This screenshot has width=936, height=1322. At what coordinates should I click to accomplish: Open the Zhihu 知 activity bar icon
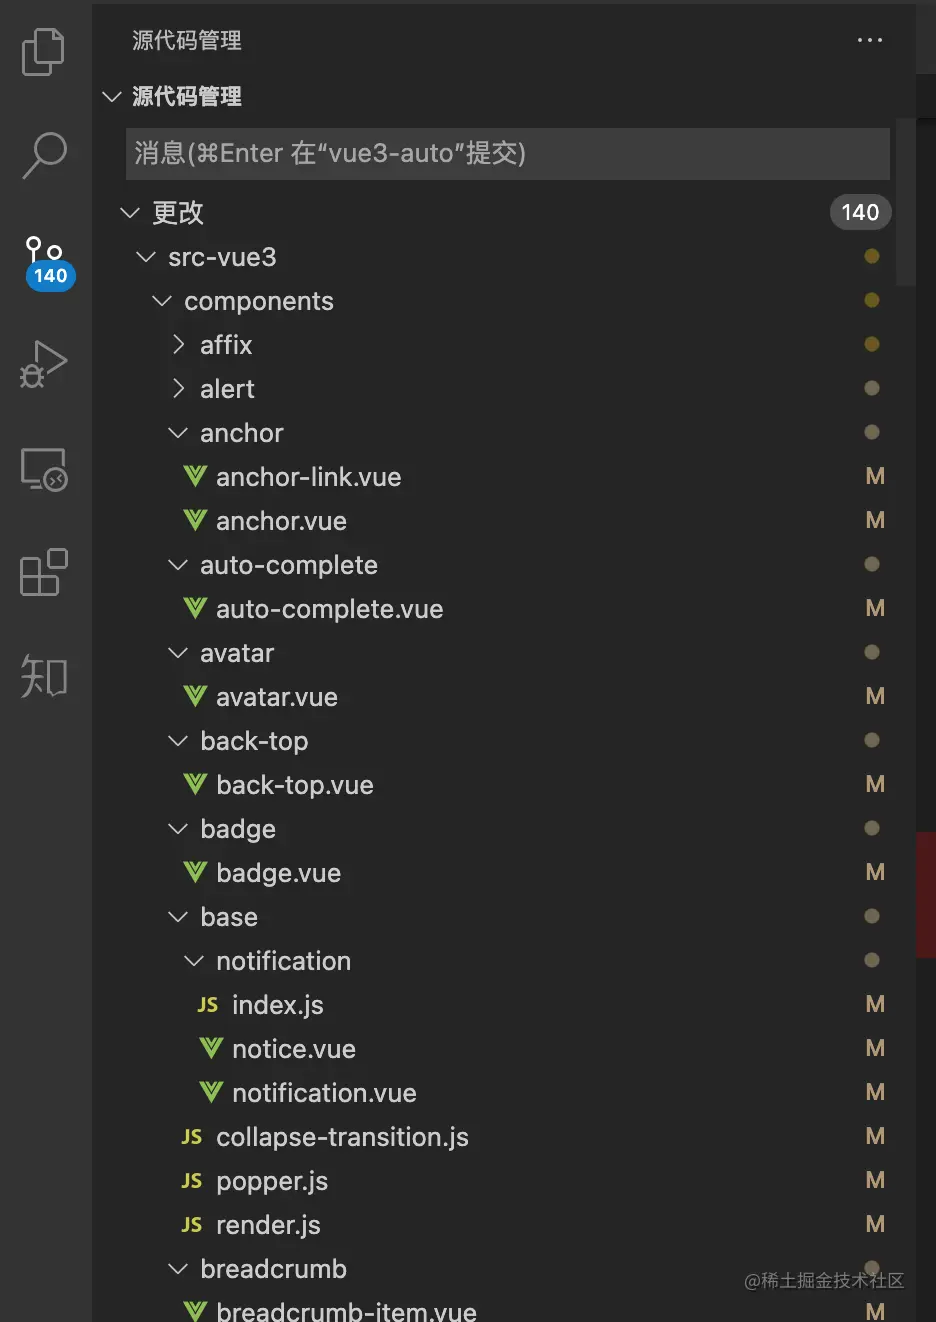click(44, 677)
